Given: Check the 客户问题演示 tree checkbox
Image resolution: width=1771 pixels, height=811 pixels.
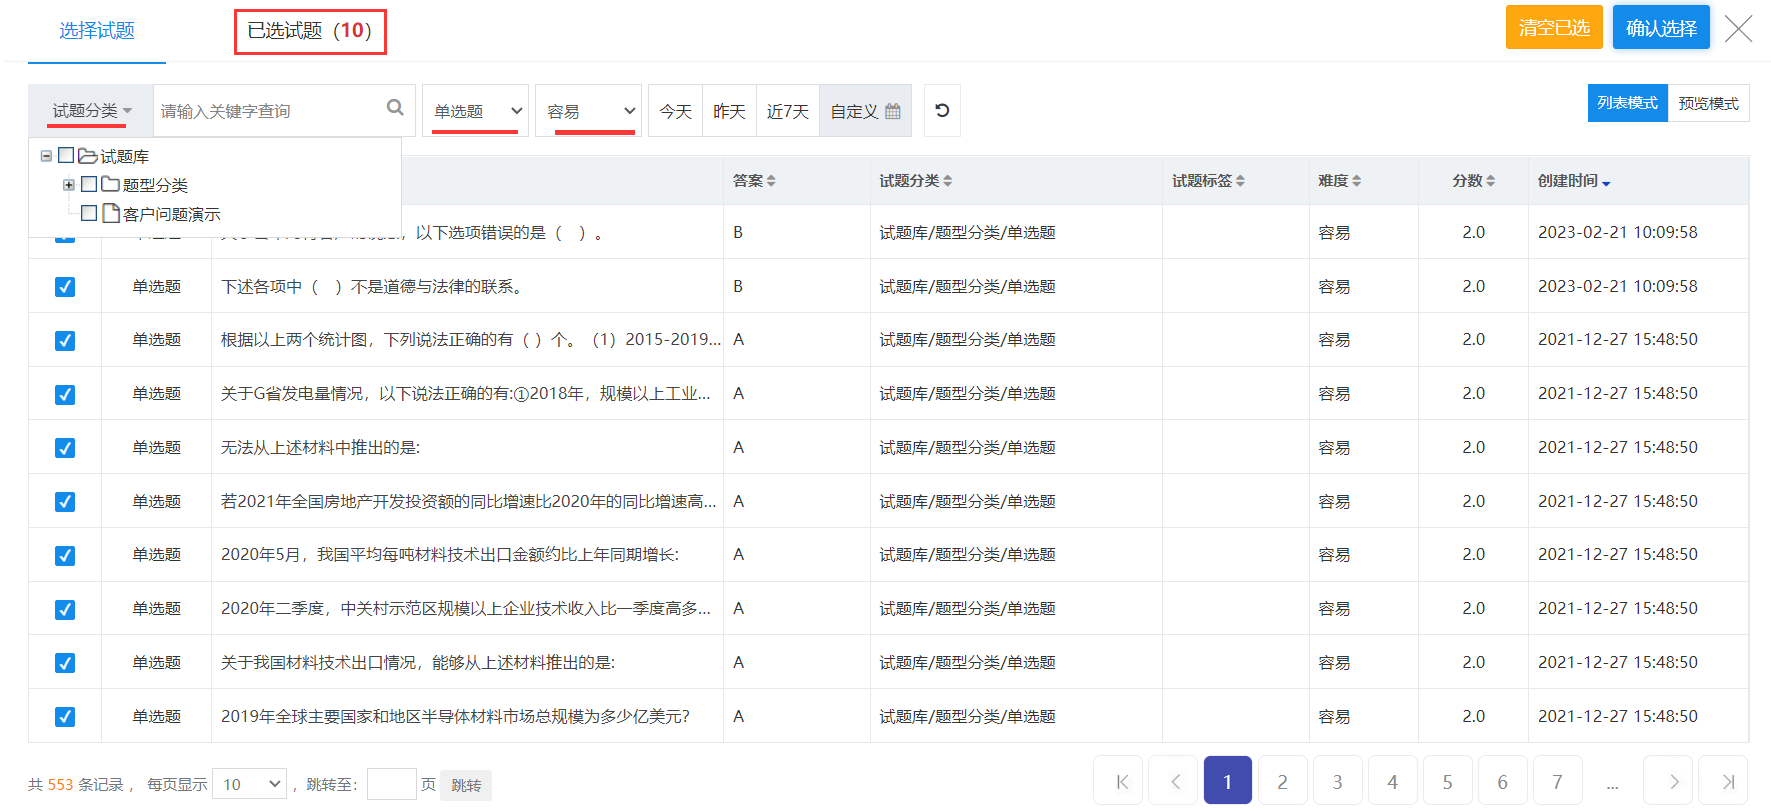Looking at the screenshot, I should pyautogui.click(x=89, y=213).
